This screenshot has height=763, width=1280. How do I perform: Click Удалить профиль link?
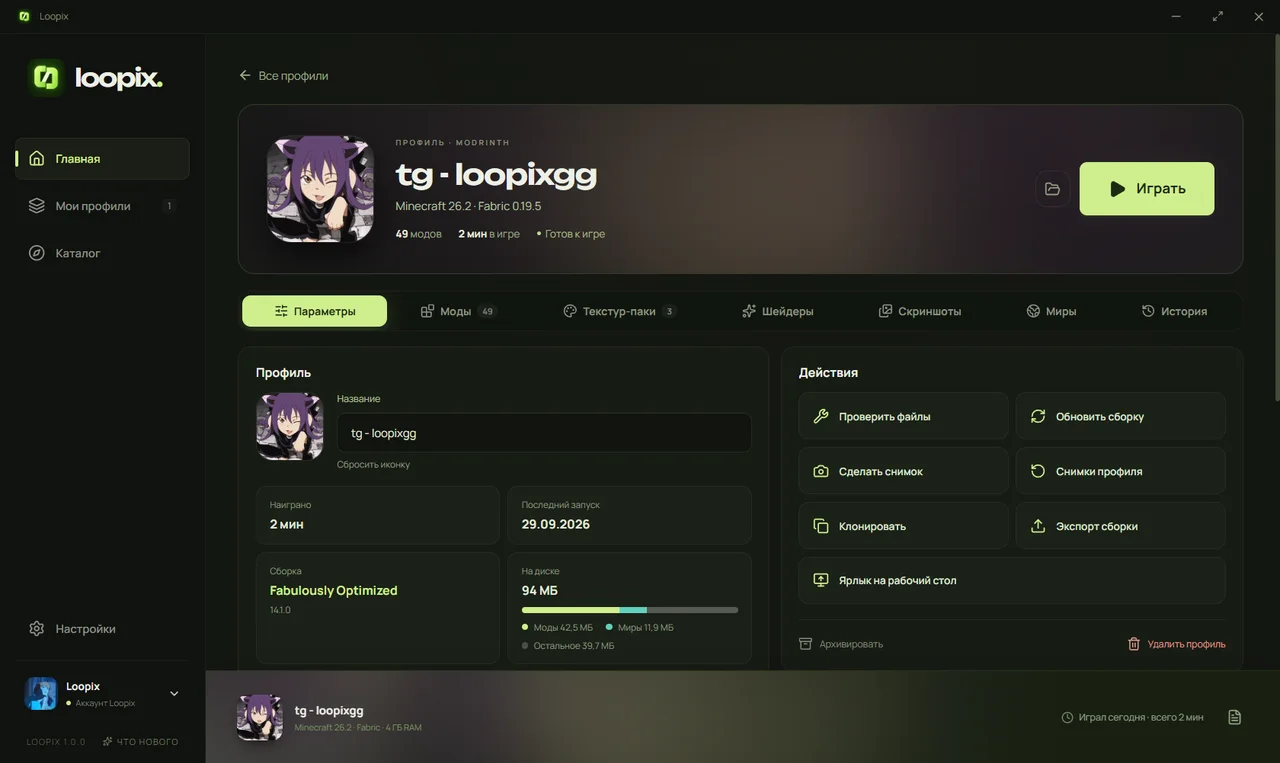coord(1176,644)
